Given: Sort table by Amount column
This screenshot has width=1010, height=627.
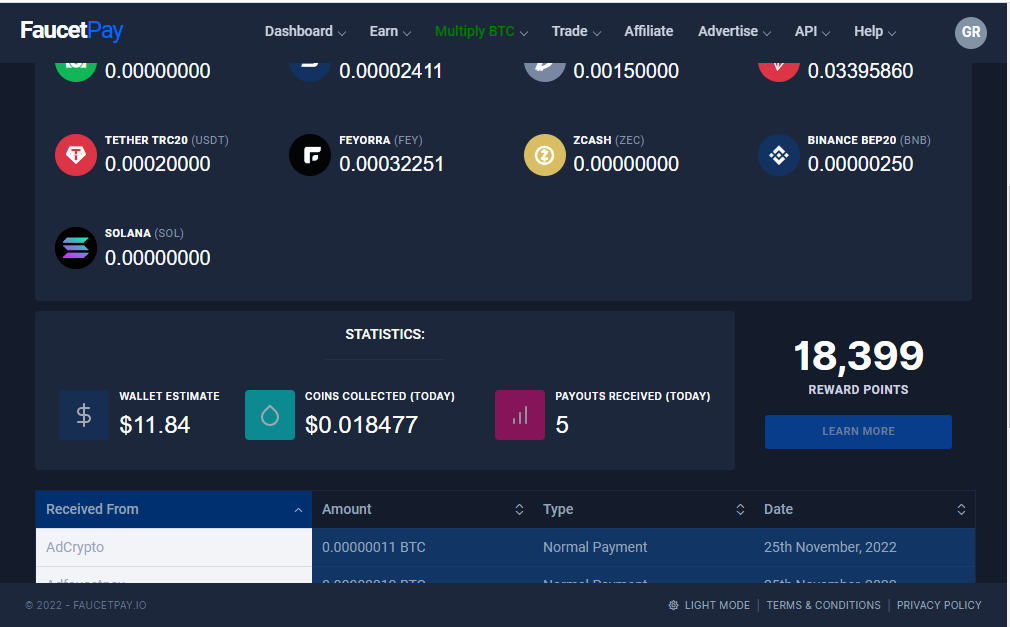Looking at the screenshot, I should click(x=423, y=509).
